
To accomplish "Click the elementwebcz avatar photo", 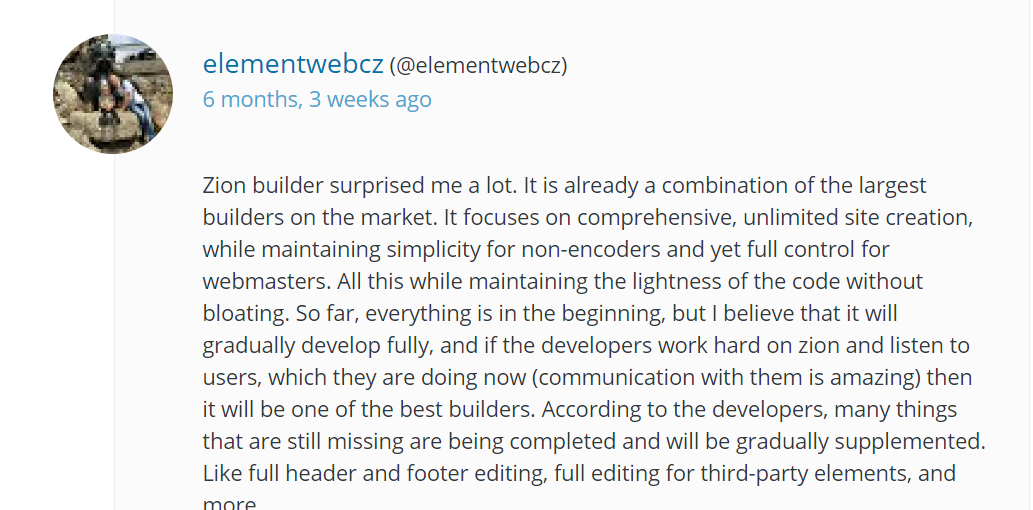I will pos(113,94).
